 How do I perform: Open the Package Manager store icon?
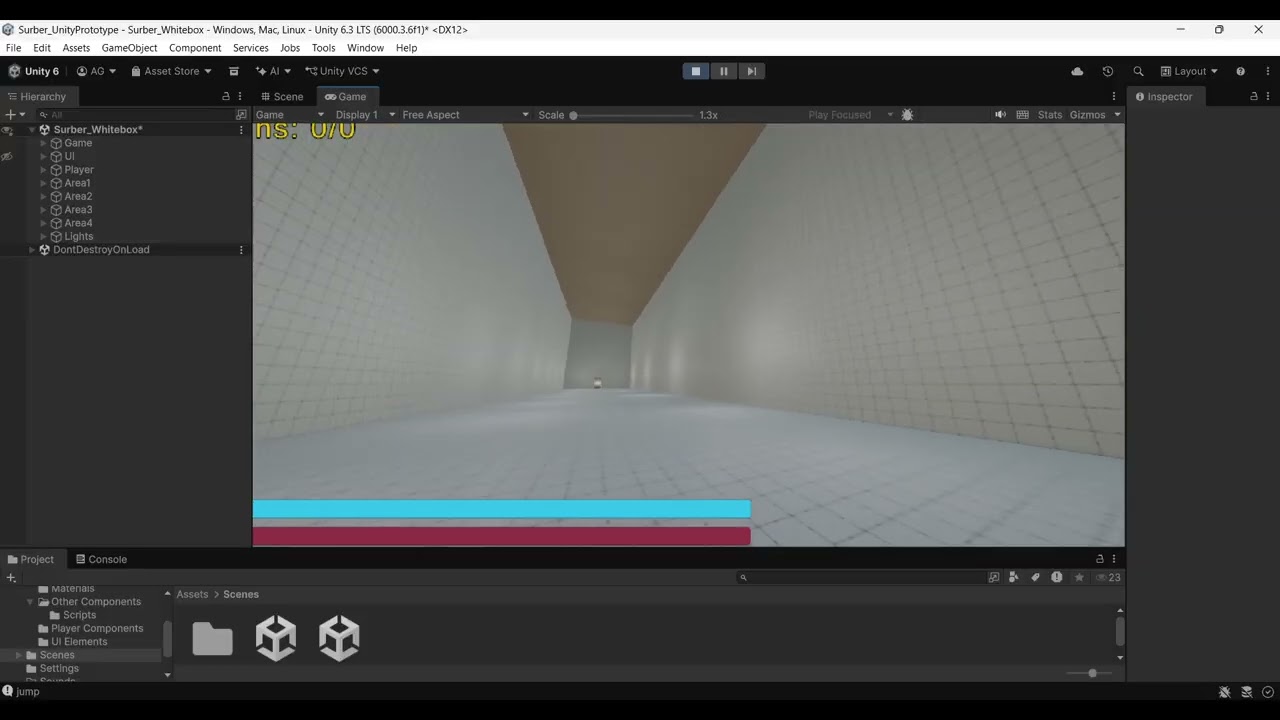click(x=234, y=71)
